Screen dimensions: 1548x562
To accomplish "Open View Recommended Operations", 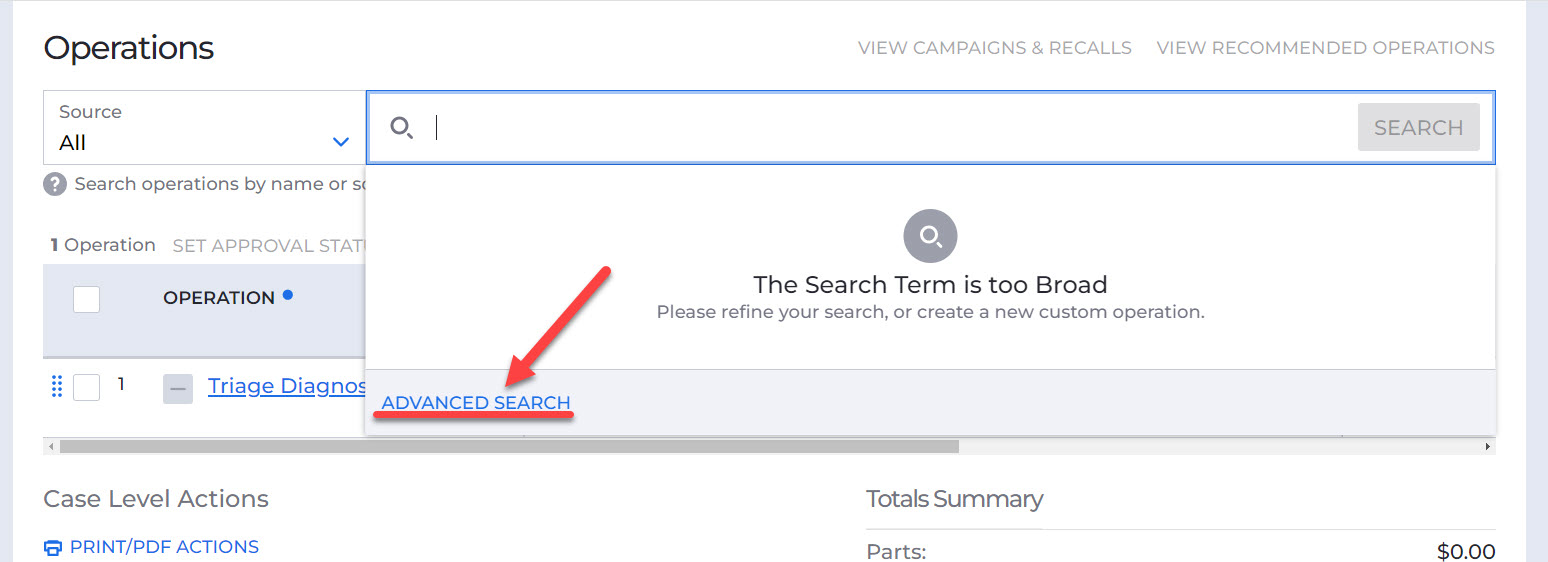I will (x=1326, y=48).
